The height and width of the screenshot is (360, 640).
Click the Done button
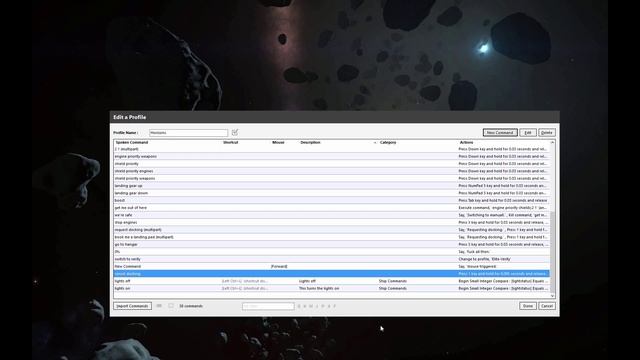tap(528, 306)
